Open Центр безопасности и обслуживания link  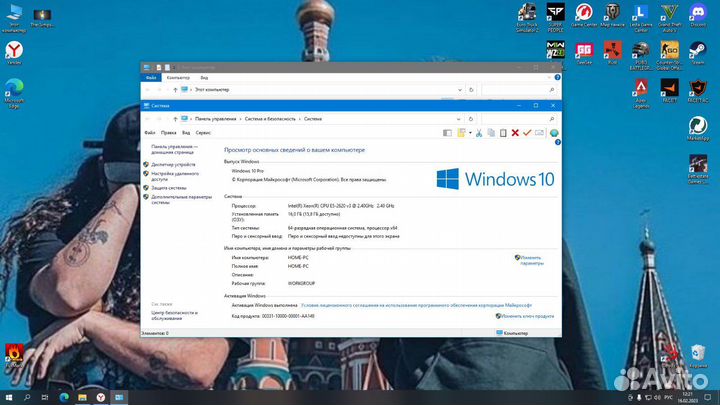tap(174, 315)
